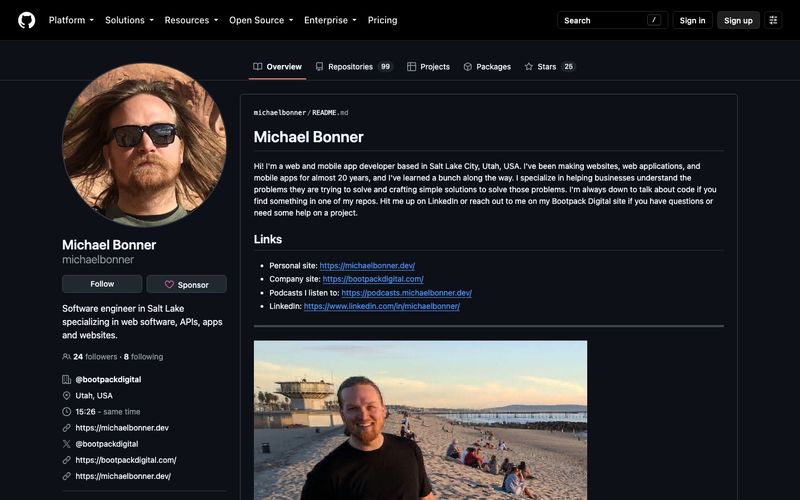Viewport: 800px width, 500px height.
Task: Open sidebar link https://bootpackdigital.com/
Action: (x=126, y=460)
